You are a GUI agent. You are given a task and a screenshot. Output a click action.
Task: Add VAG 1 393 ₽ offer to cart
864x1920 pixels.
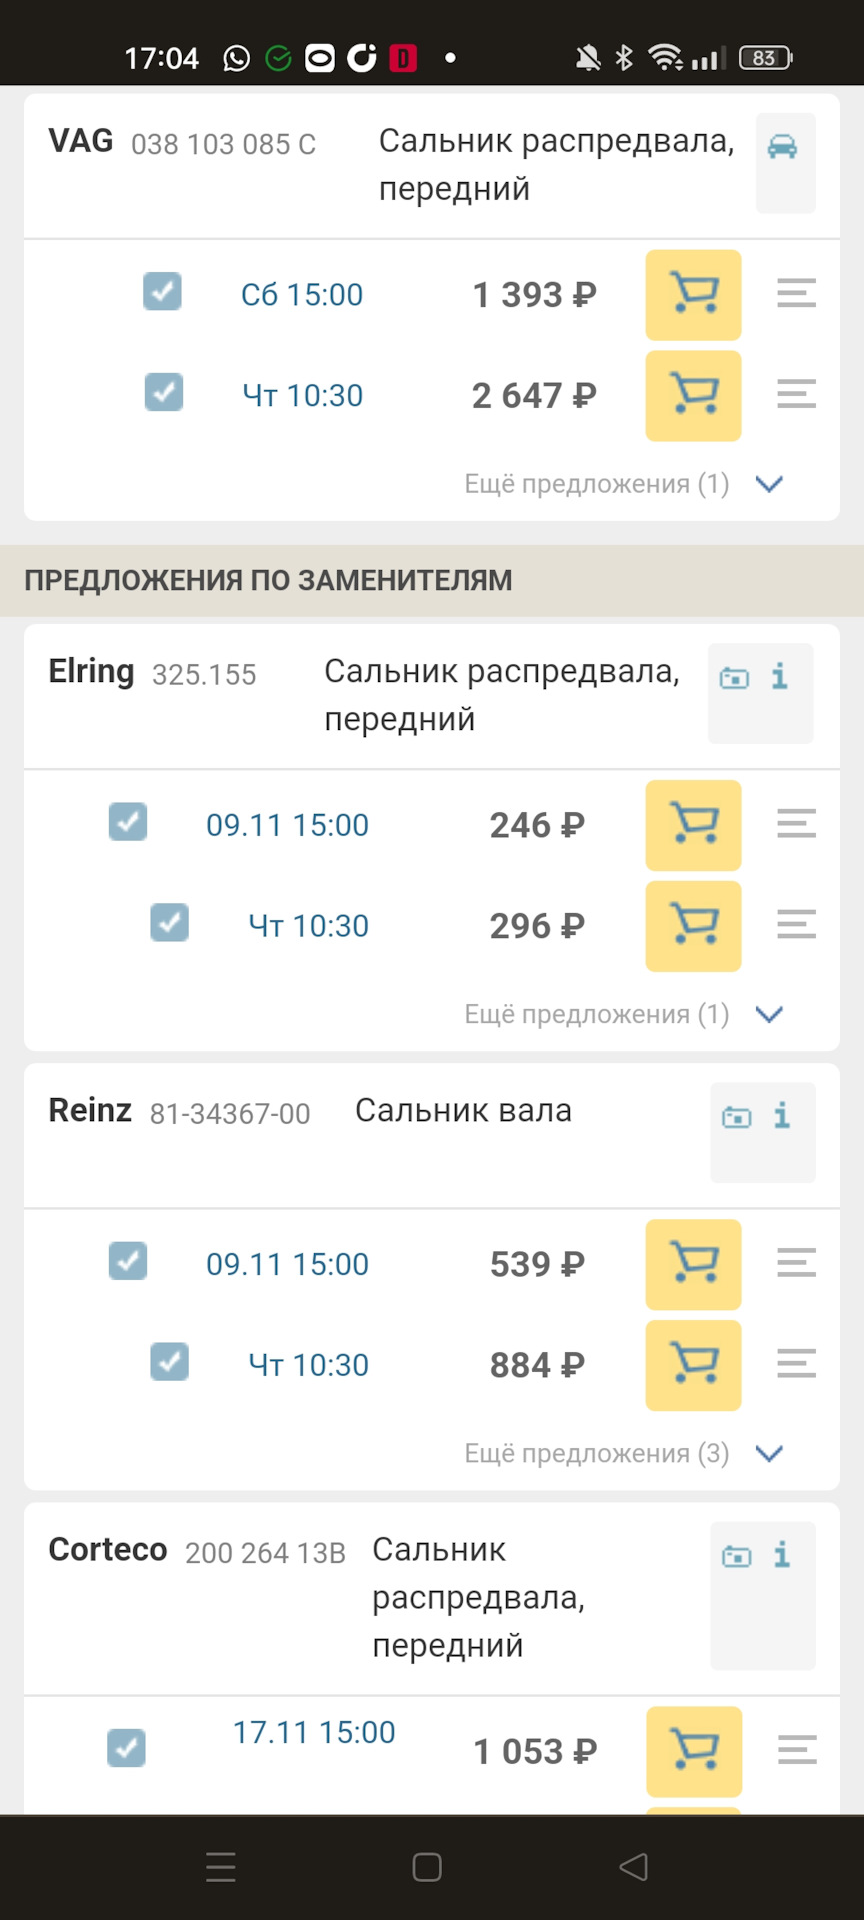point(693,295)
